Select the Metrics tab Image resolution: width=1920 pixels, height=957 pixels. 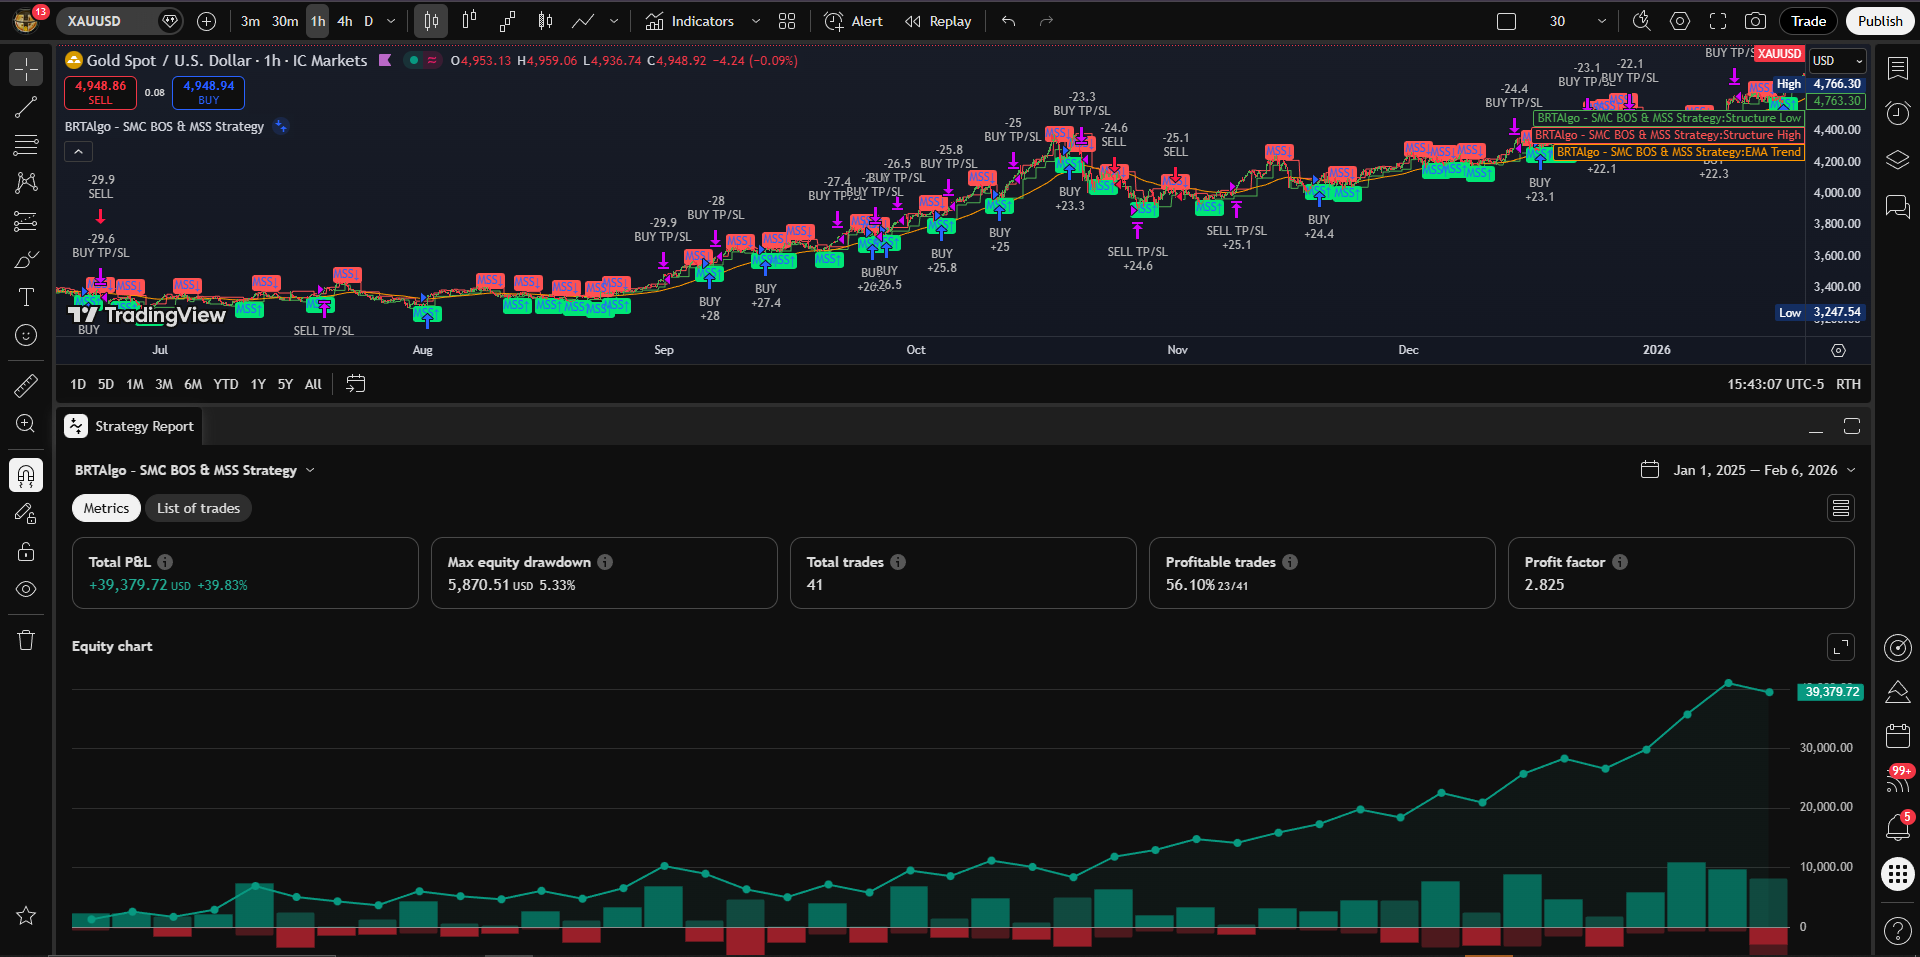pos(106,508)
